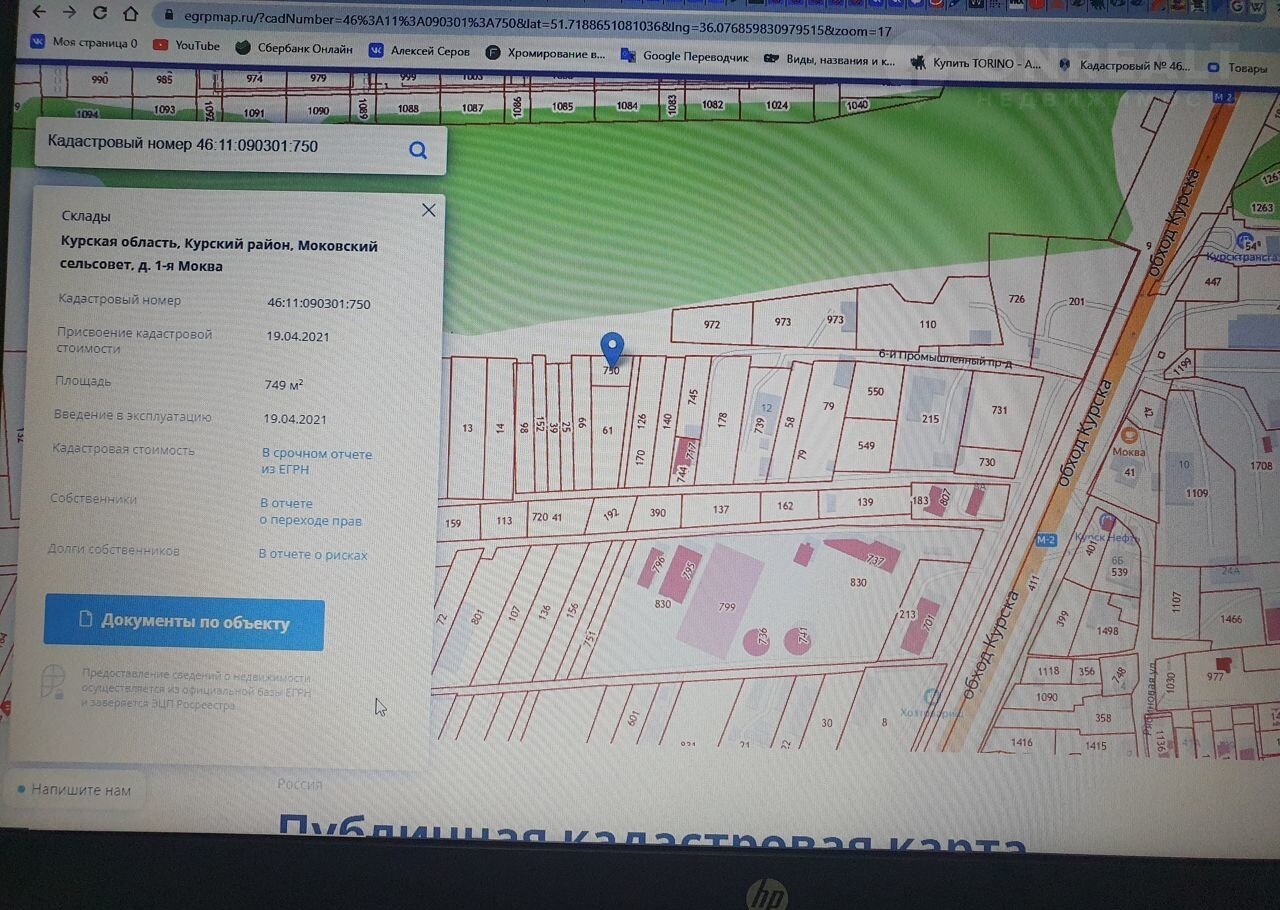Click the cadastral number search field

pos(220,146)
